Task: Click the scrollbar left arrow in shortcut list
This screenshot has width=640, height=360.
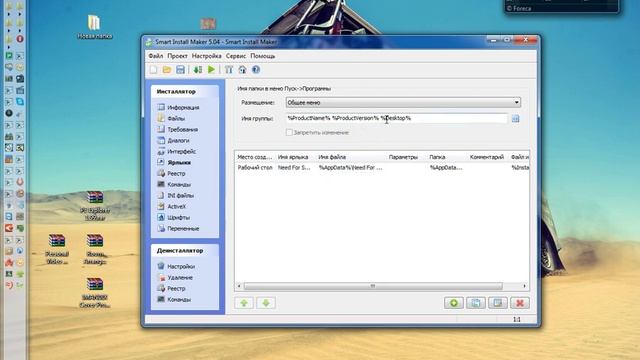Action: [239, 286]
